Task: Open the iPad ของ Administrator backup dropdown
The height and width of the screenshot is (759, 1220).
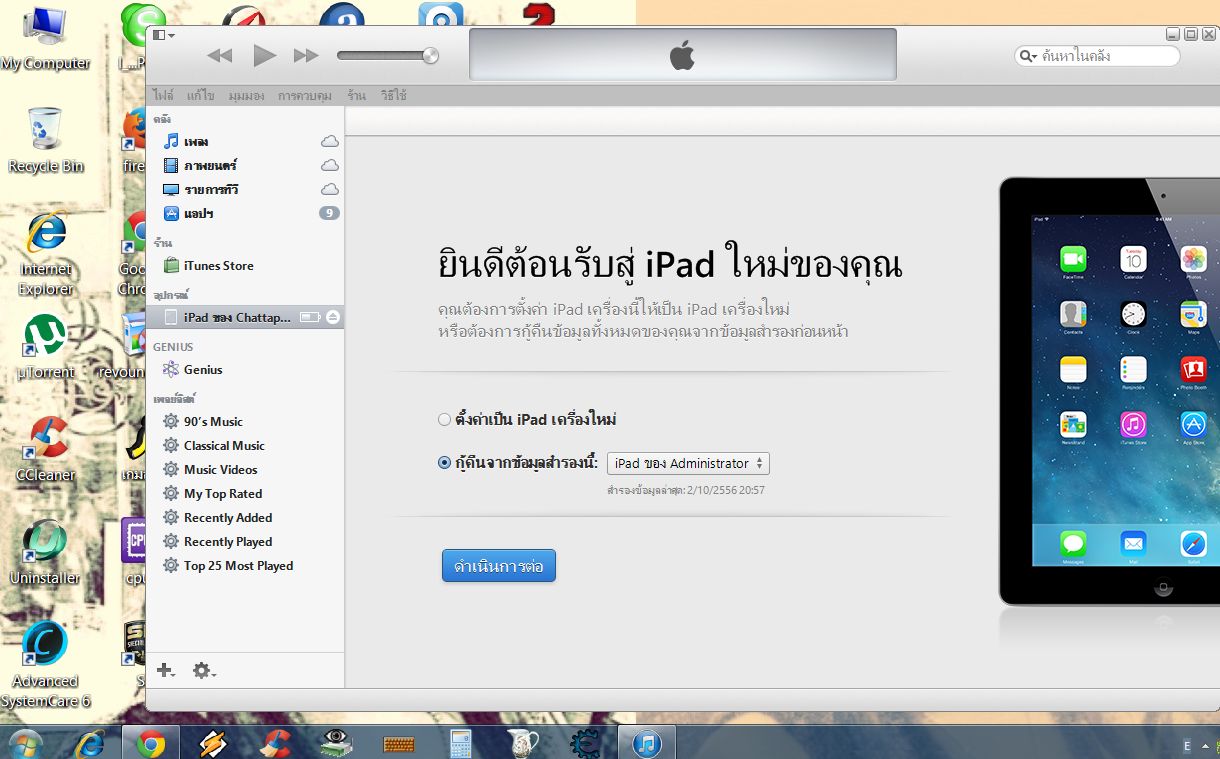Action: click(x=688, y=463)
